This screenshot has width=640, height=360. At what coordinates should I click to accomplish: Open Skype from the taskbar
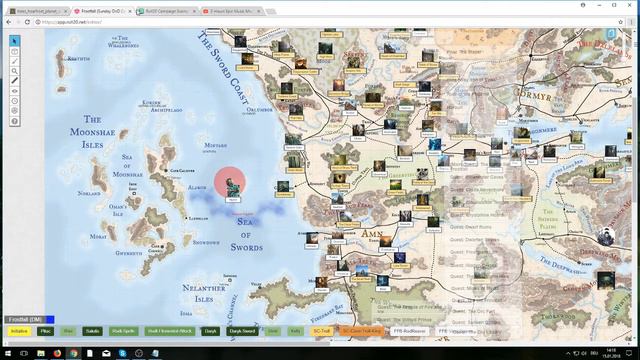point(122,353)
